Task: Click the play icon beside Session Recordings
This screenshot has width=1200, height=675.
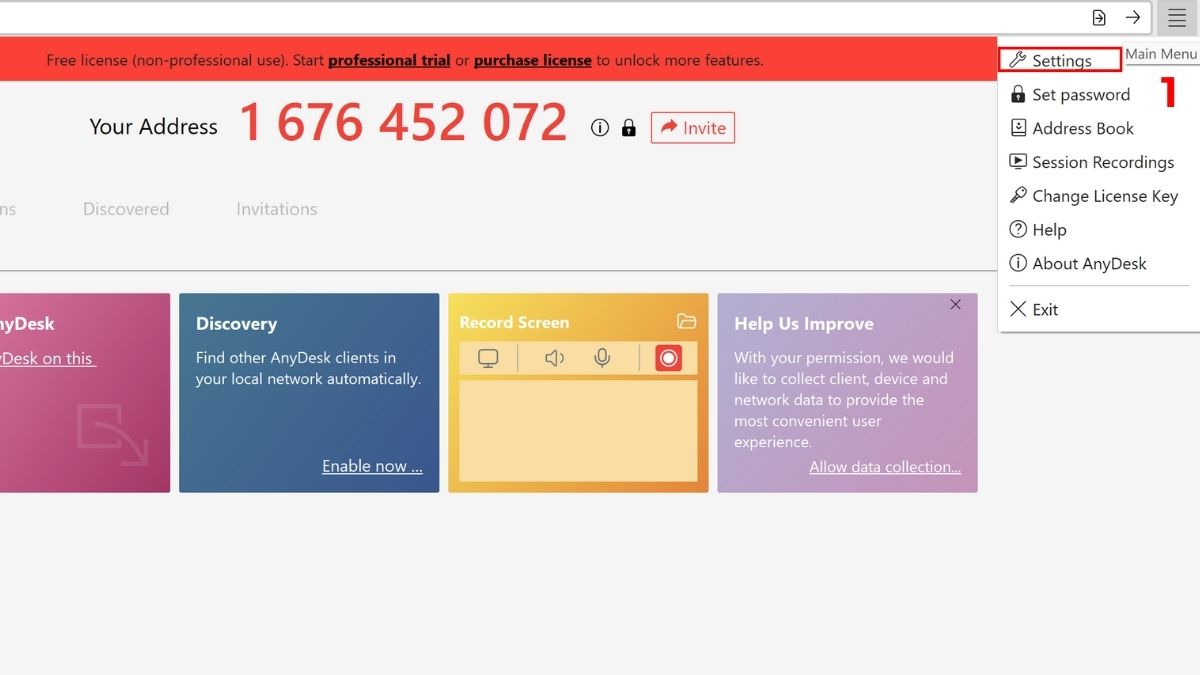Action: pyautogui.click(x=1018, y=161)
